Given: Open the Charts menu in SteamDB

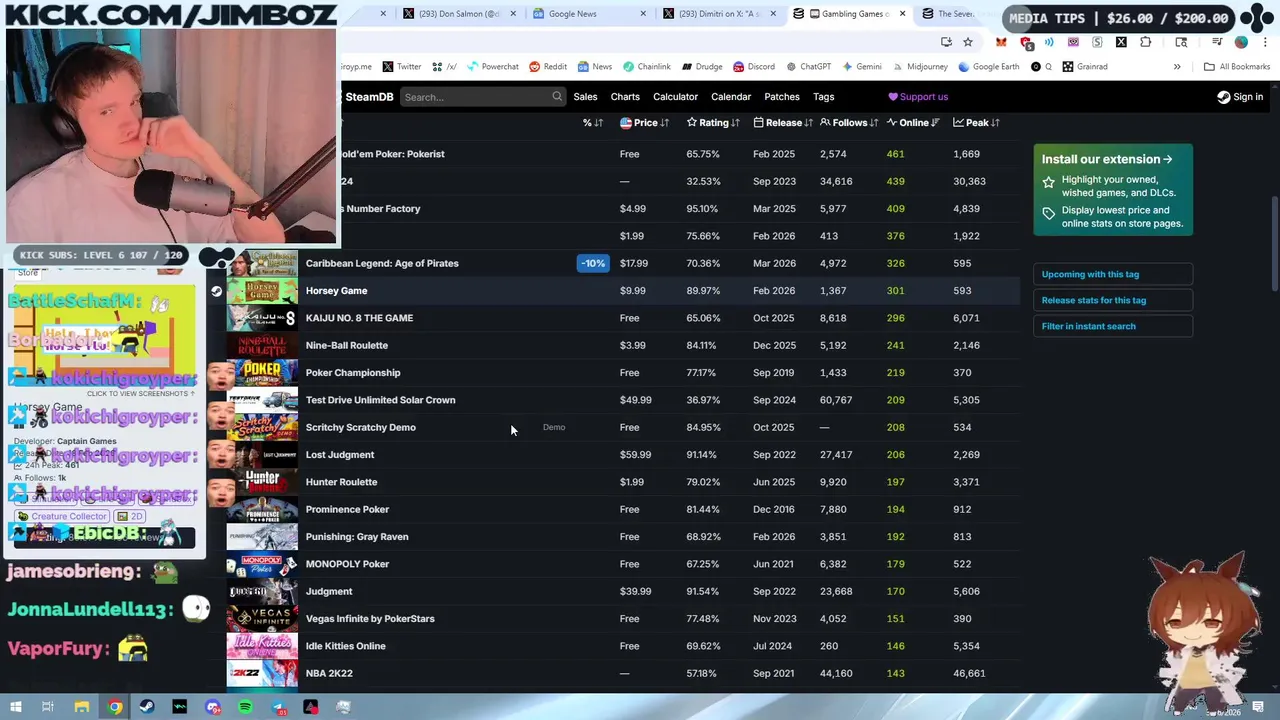Looking at the screenshot, I should (x=625, y=97).
